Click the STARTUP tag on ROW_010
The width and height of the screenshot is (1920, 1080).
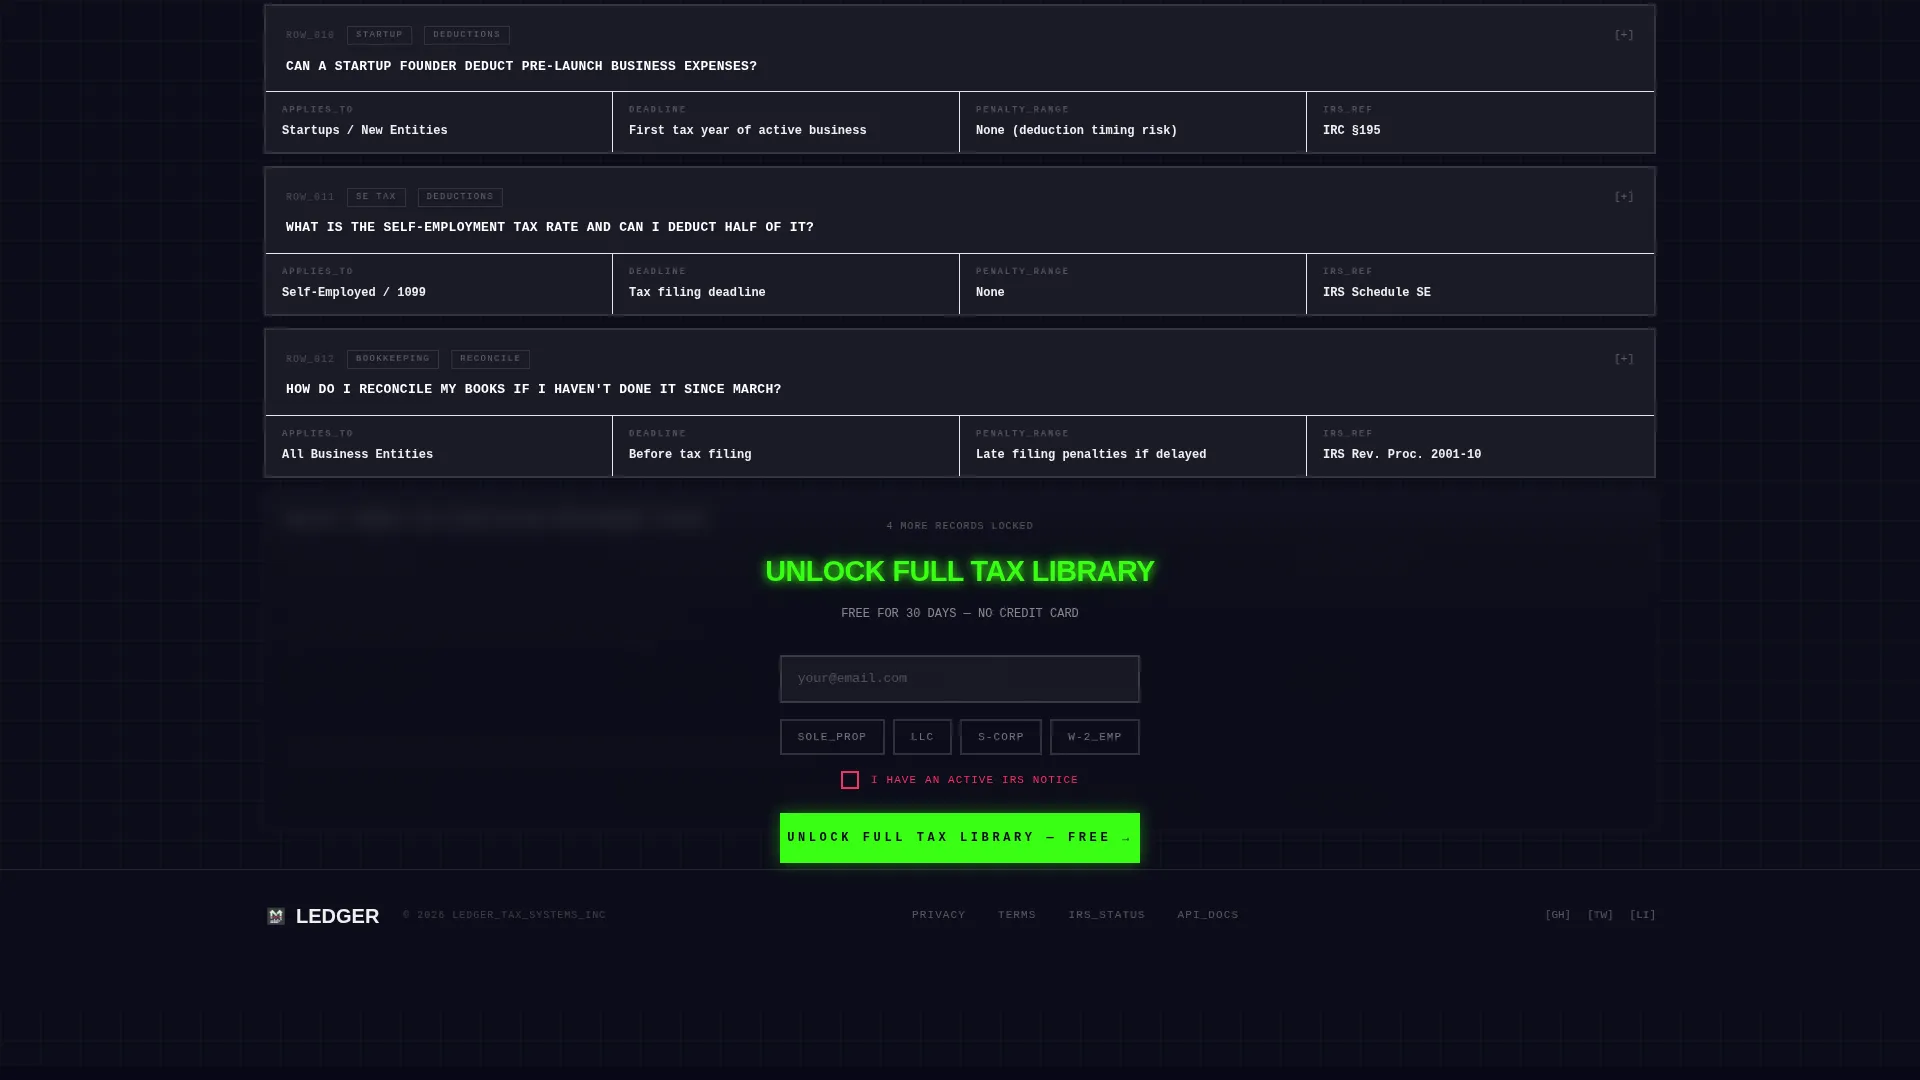[x=379, y=35]
